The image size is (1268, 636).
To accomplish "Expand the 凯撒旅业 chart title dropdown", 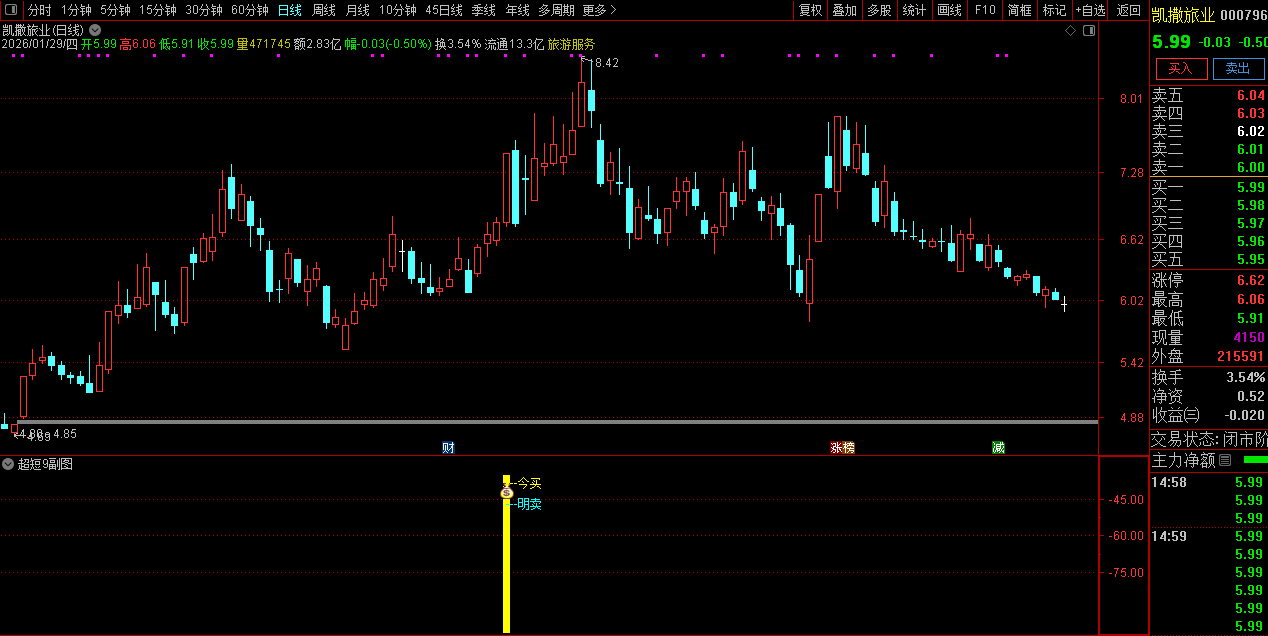I will pos(95,31).
